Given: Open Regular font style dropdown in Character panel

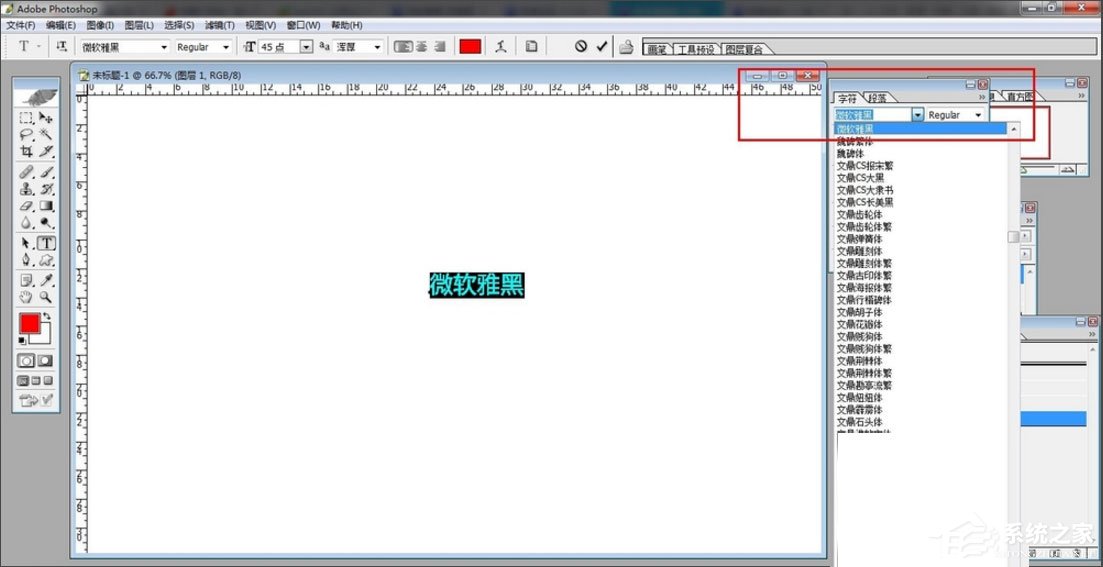Looking at the screenshot, I should (x=978, y=115).
